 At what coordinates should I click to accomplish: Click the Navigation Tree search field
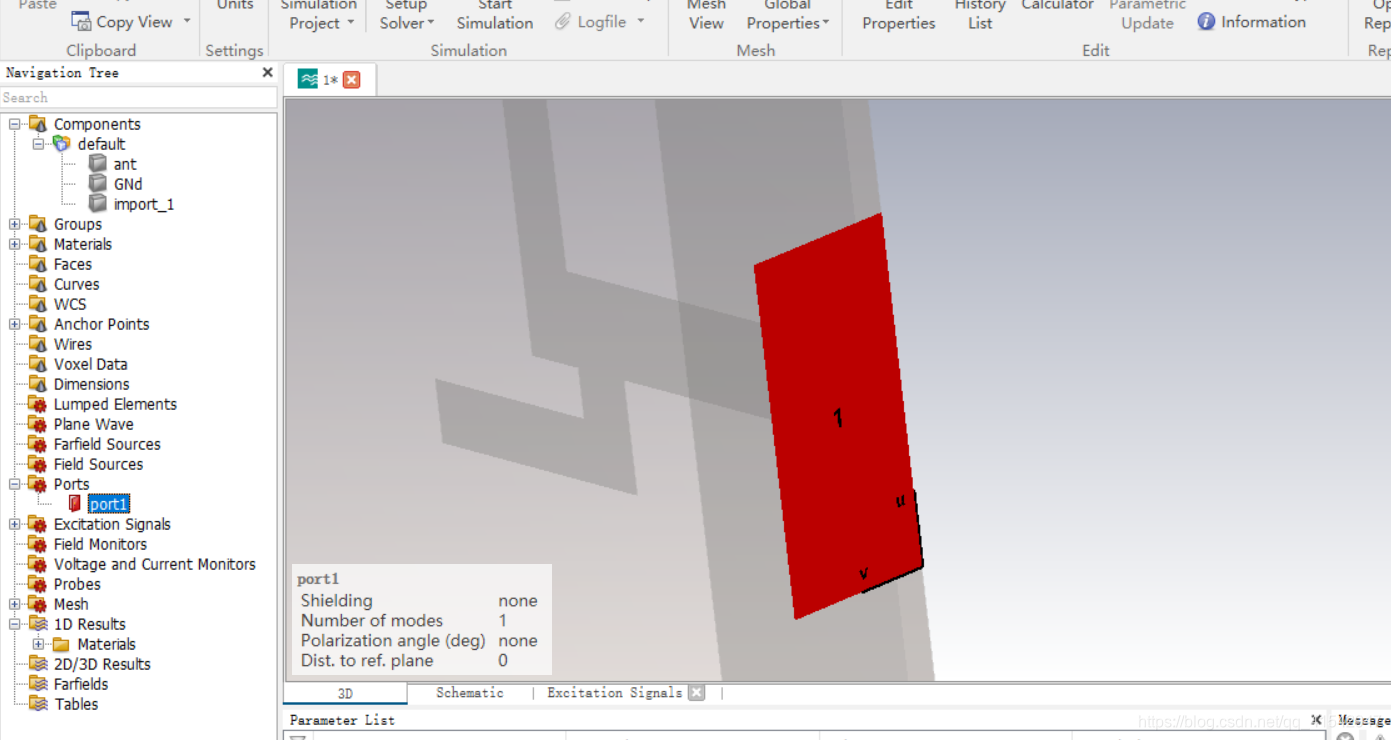[139, 97]
